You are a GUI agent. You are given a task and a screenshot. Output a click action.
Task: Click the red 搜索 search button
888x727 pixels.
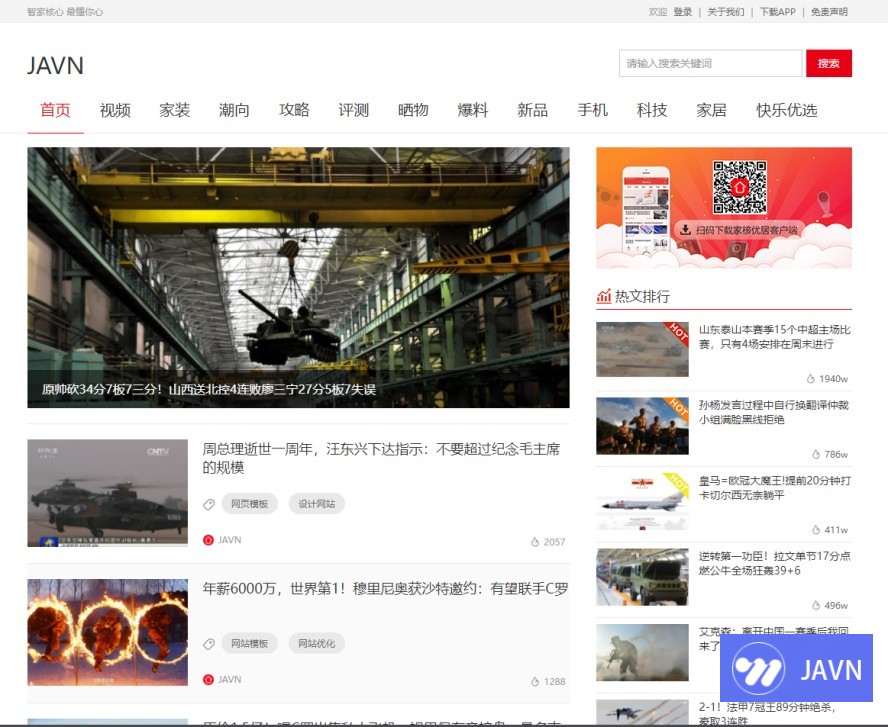(829, 63)
